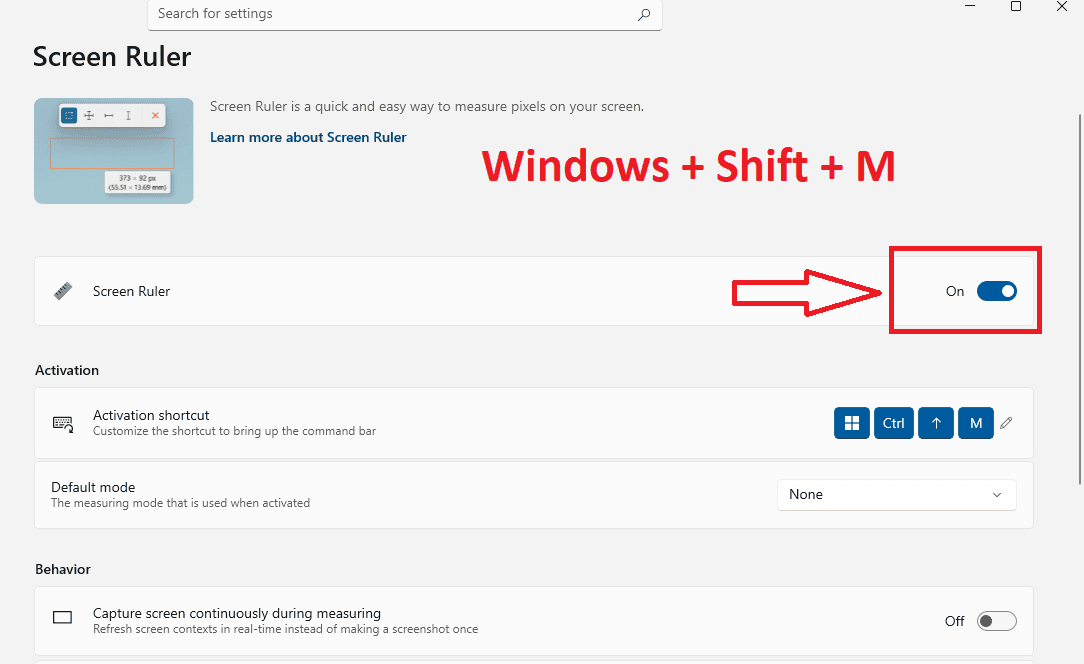Viewport: 1084px width, 664px height.
Task: Click the Screen Ruler page title
Action: coord(112,57)
